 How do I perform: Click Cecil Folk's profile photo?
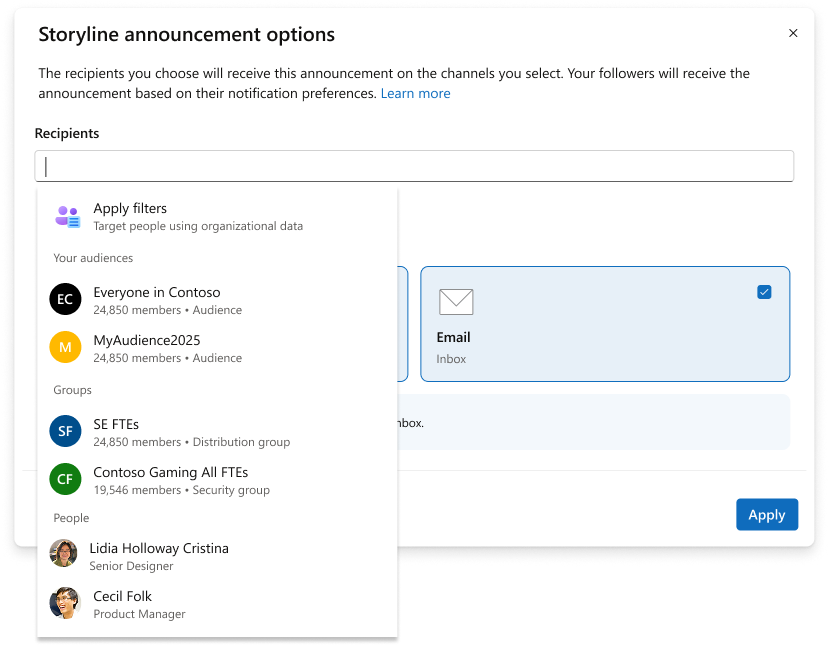click(x=64, y=604)
